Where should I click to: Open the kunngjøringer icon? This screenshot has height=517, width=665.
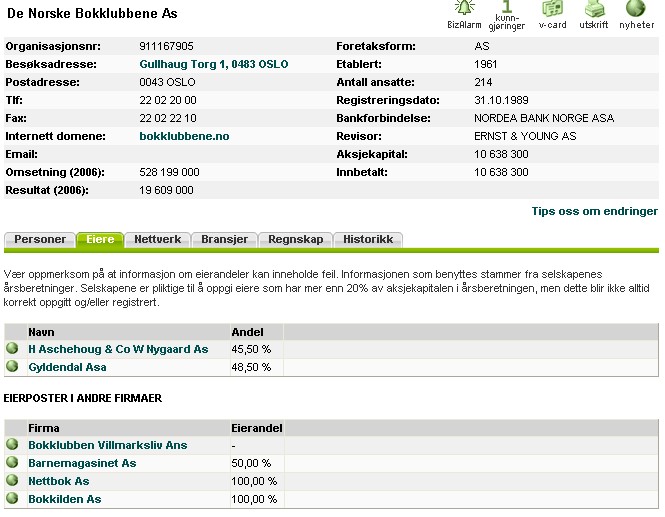click(506, 6)
